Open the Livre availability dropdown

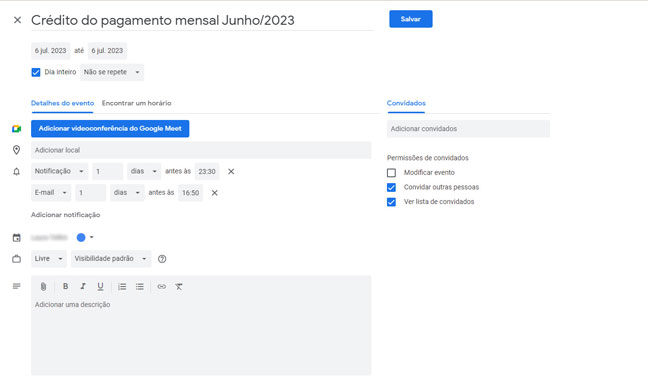tap(49, 259)
